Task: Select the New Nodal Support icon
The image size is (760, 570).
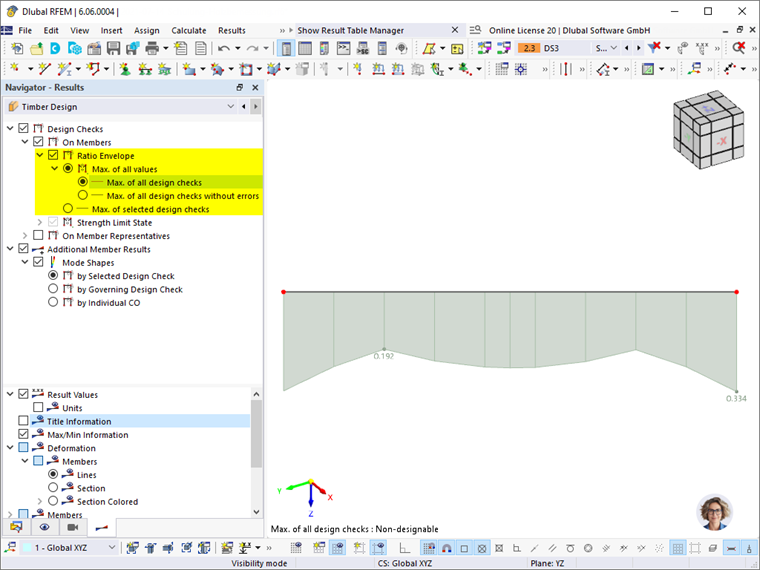Action: (125, 69)
